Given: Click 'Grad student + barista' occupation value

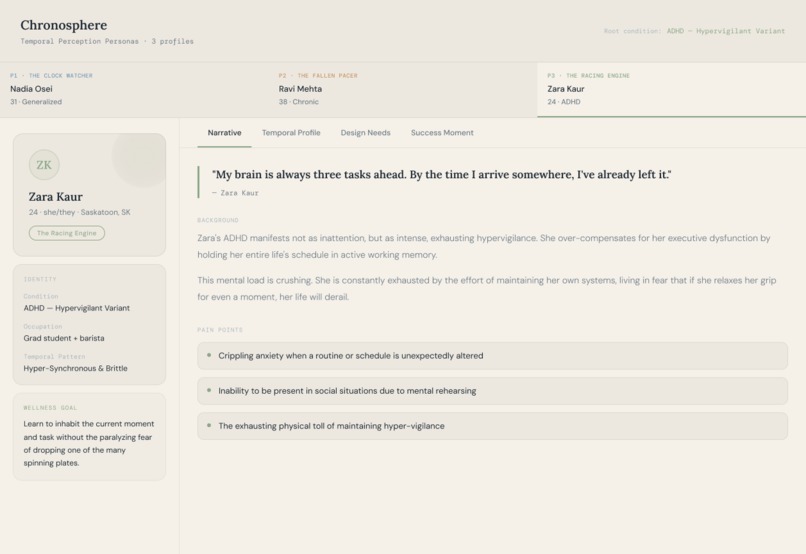Looking at the screenshot, I should click(64, 338).
